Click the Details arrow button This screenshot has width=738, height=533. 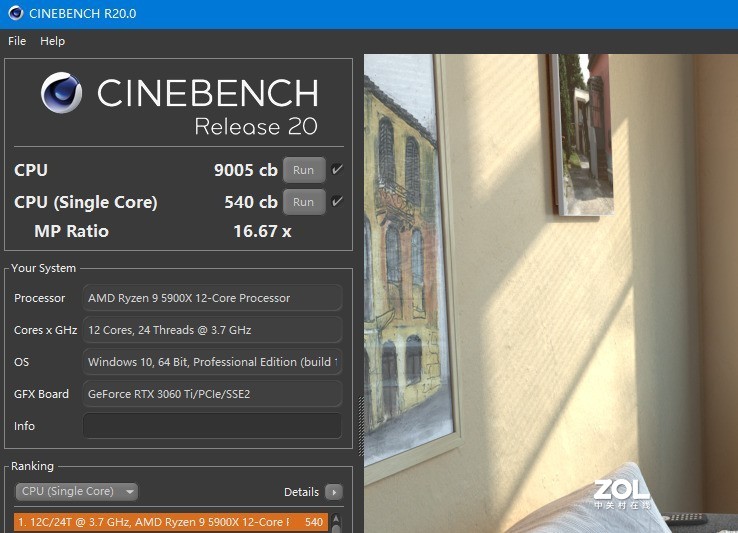click(334, 493)
